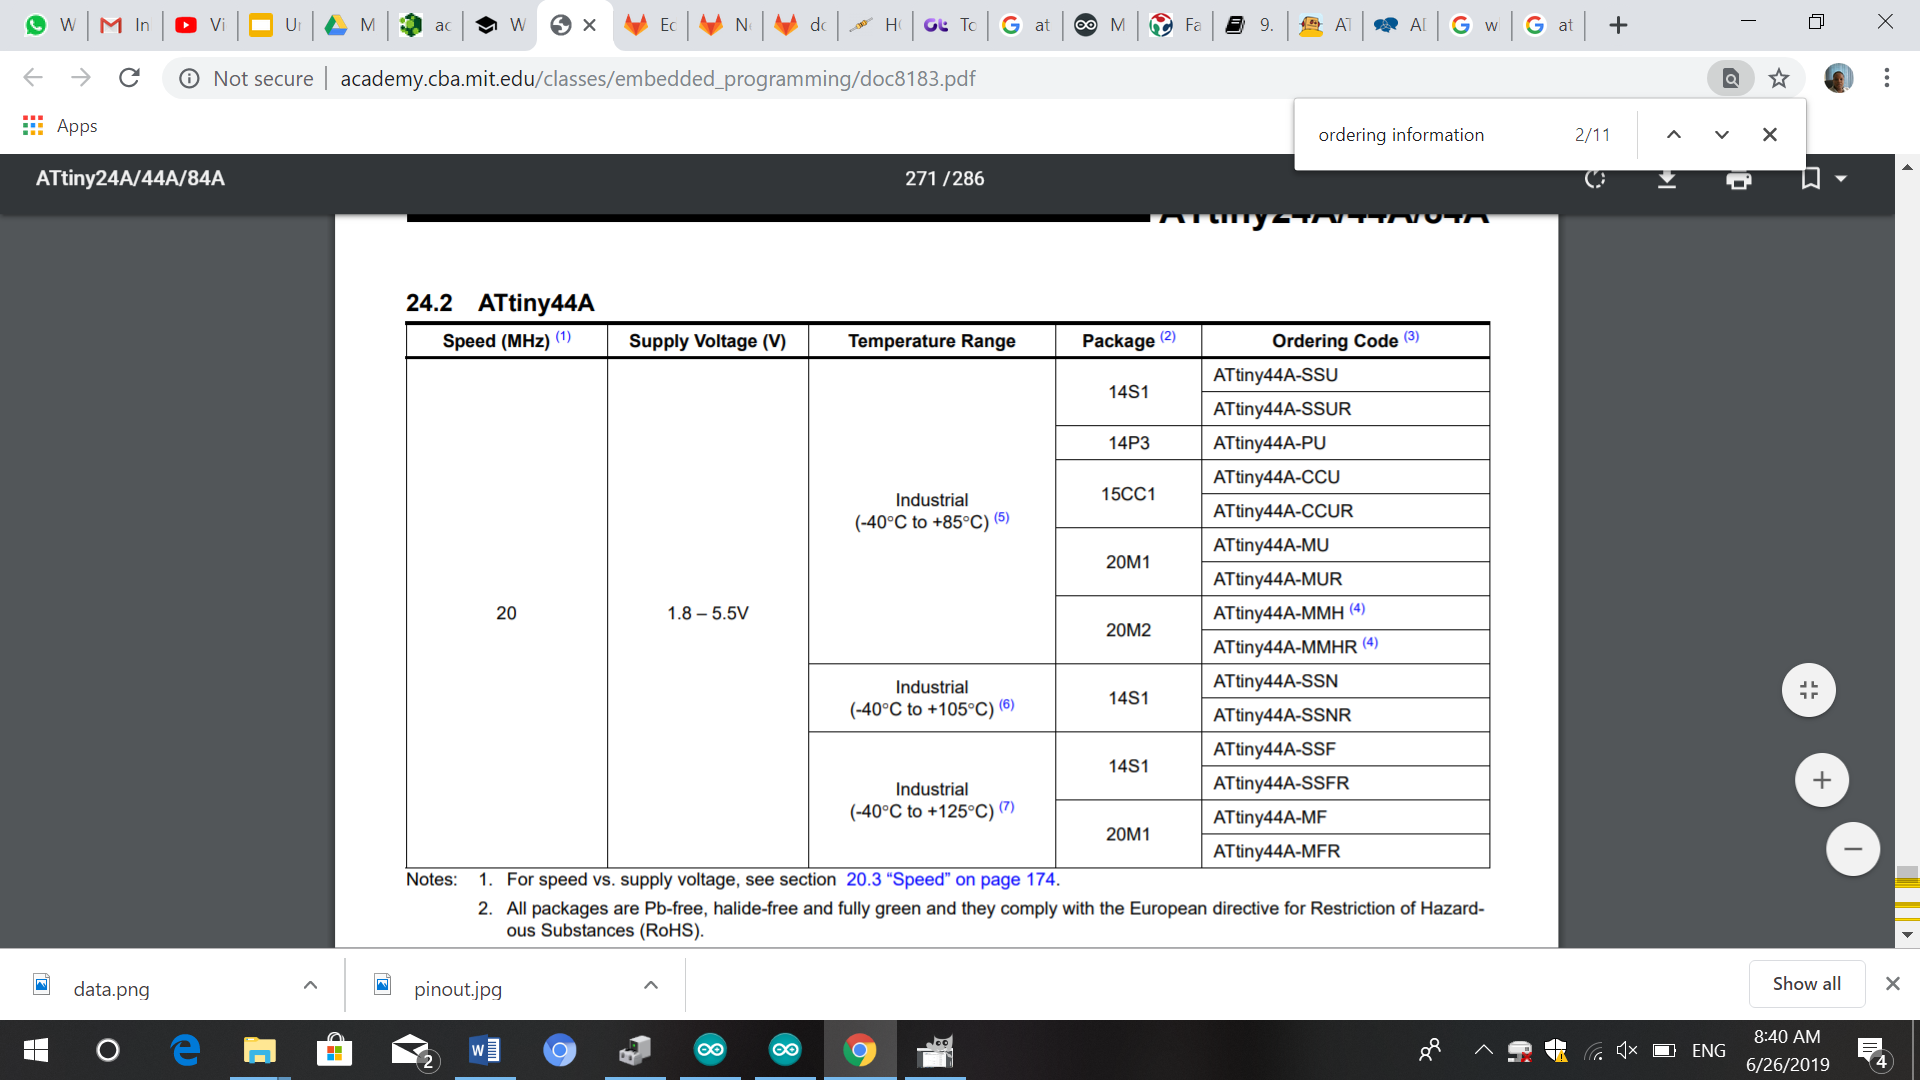The height and width of the screenshot is (1080, 1920).
Task: Reload the current page
Action: coord(129,78)
